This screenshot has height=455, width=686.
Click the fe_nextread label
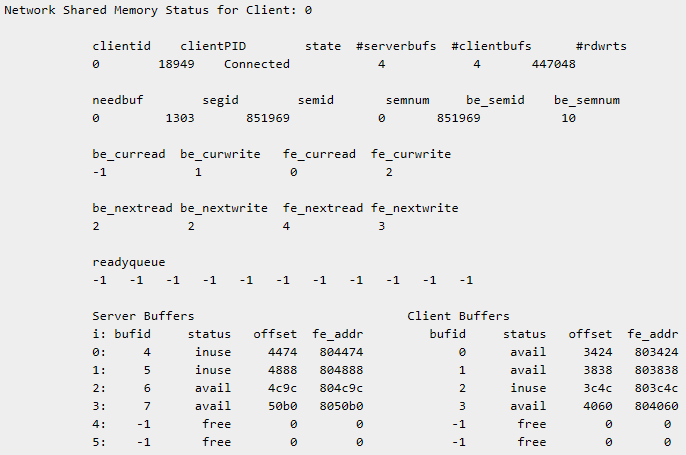coord(319,208)
